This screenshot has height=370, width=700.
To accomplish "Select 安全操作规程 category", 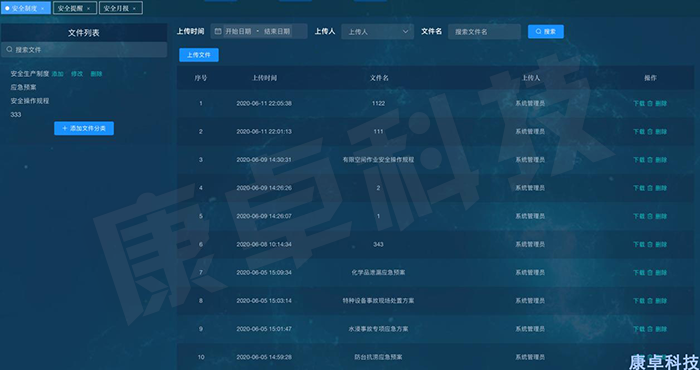I will (x=30, y=101).
